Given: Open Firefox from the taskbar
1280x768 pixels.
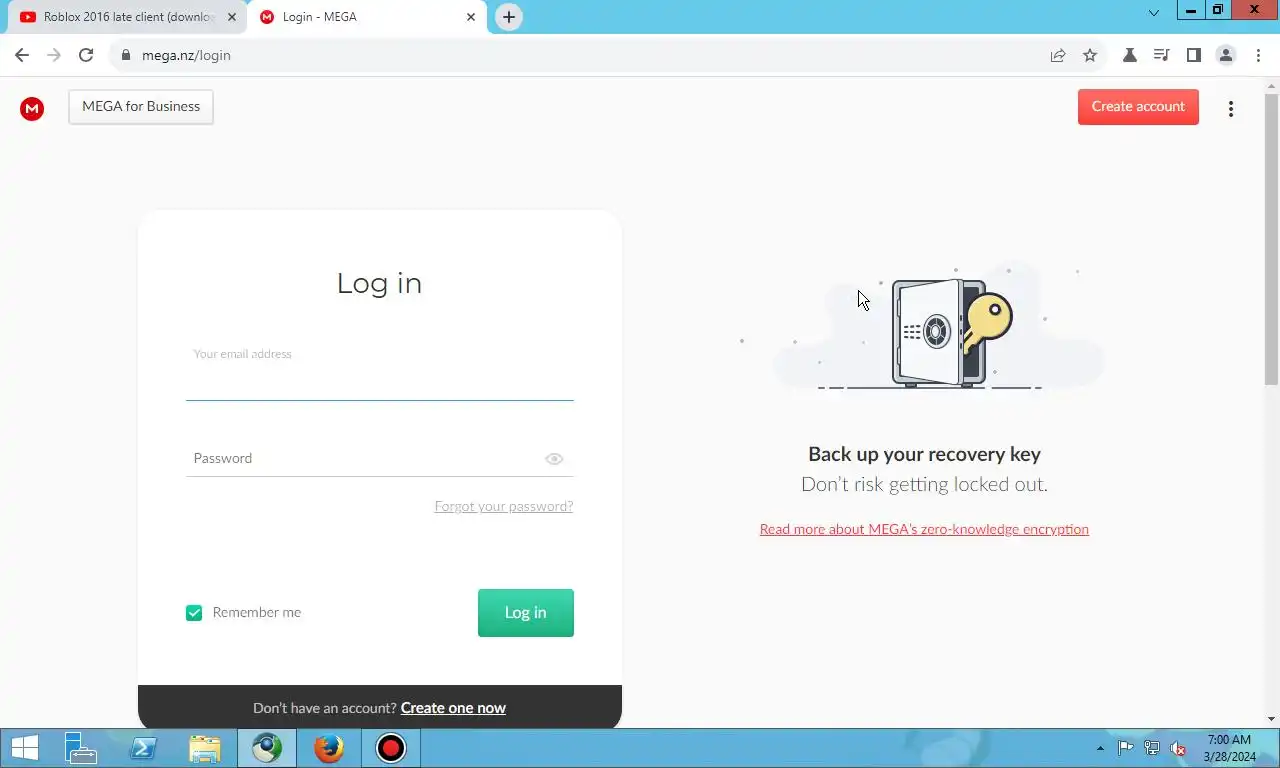Looking at the screenshot, I should click(328, 748).
